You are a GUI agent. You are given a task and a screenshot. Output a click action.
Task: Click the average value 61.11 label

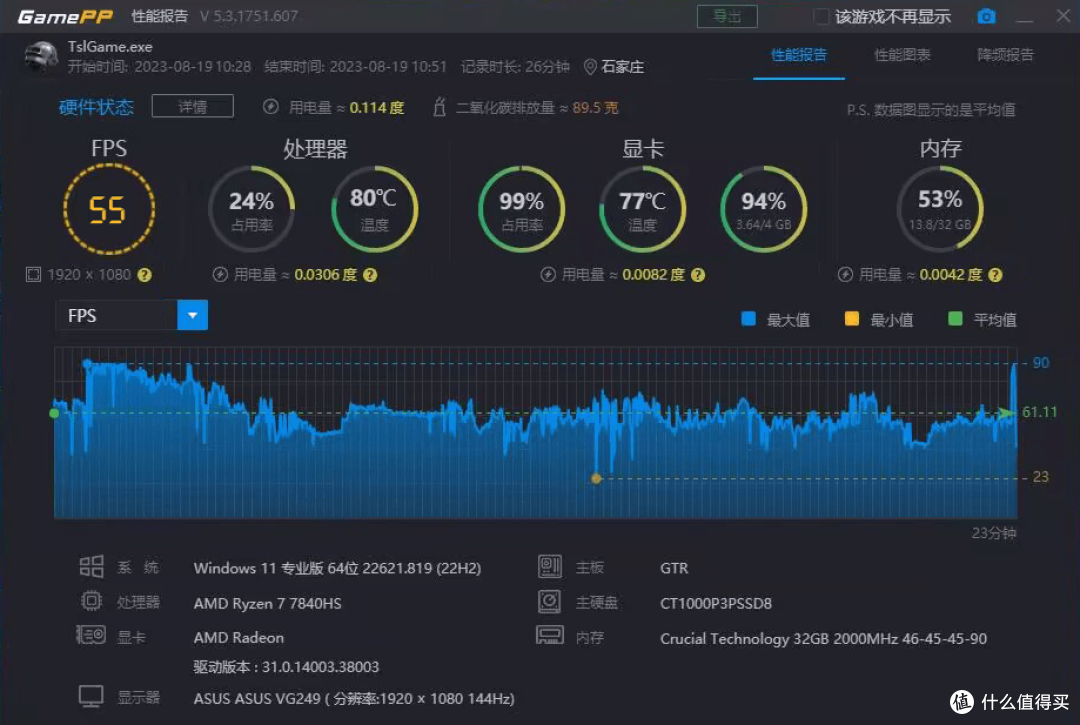[x=1039, y=412]
